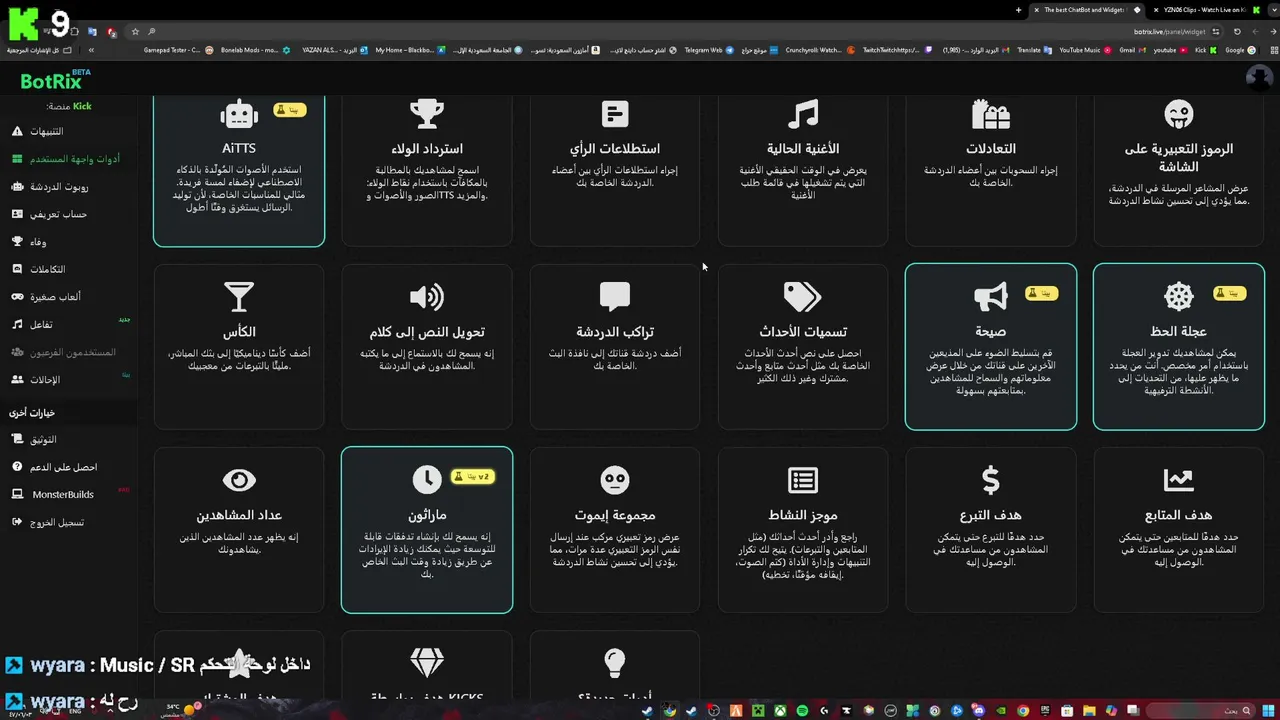Select the trophy icon for استرداد الولاء
Screen dimensions: 1280x720
pyautogui.click(x=427, y=114)
